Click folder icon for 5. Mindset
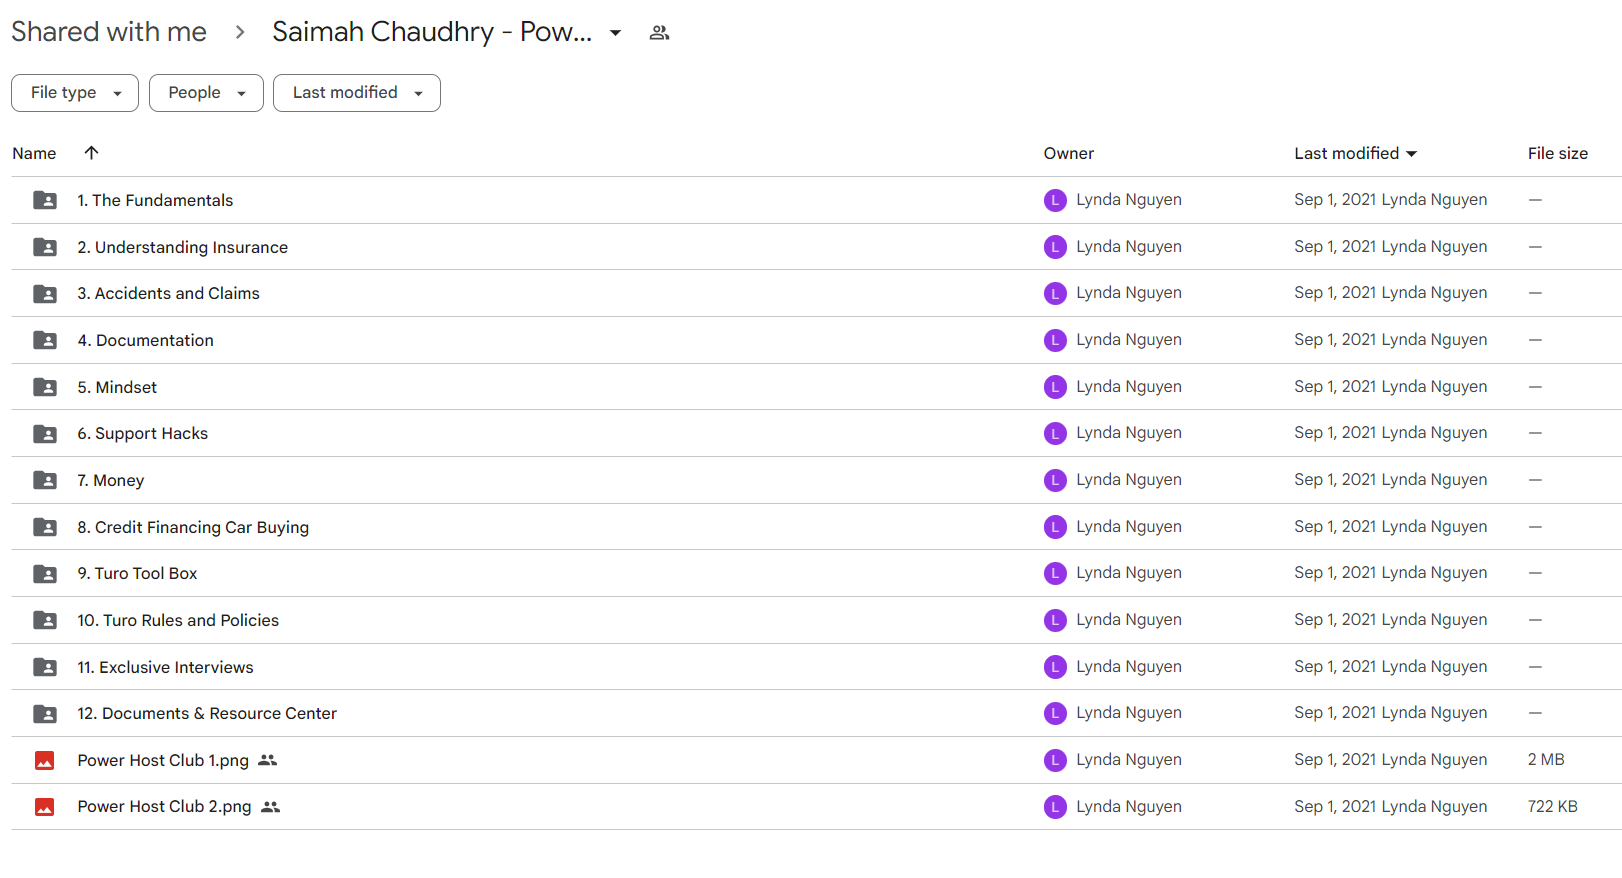This screenshot has width=1622, height=878. pos(45,387)
